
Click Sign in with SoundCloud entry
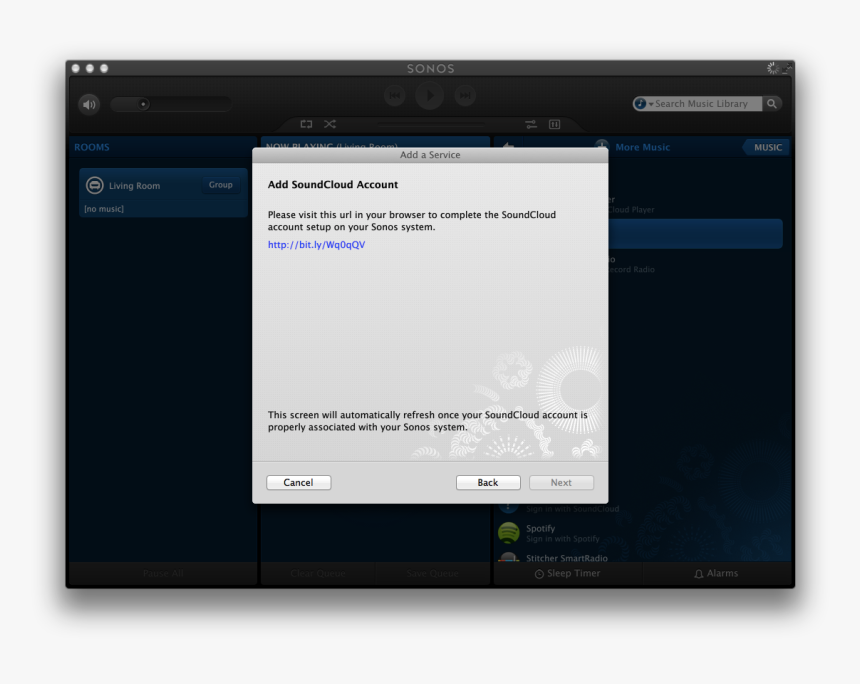click(x=573, y=509)
